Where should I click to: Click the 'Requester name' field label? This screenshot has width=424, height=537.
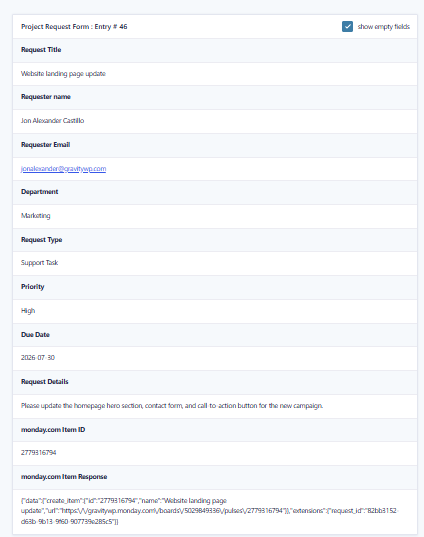tap(46, 97)
